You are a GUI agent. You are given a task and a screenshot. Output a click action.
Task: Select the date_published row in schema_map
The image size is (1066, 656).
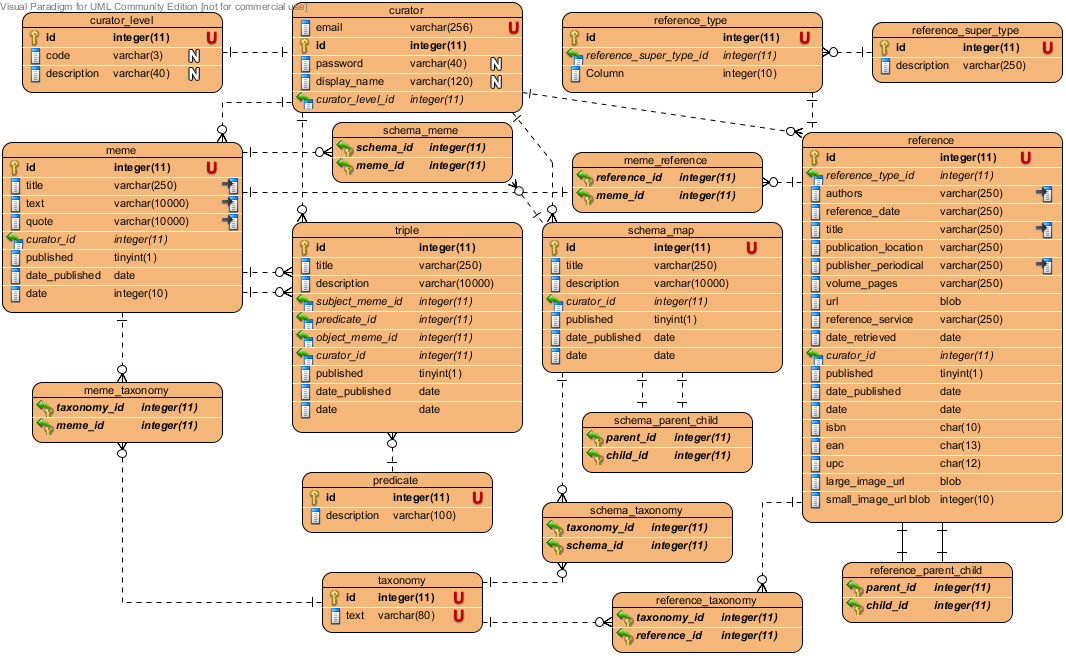602,338
